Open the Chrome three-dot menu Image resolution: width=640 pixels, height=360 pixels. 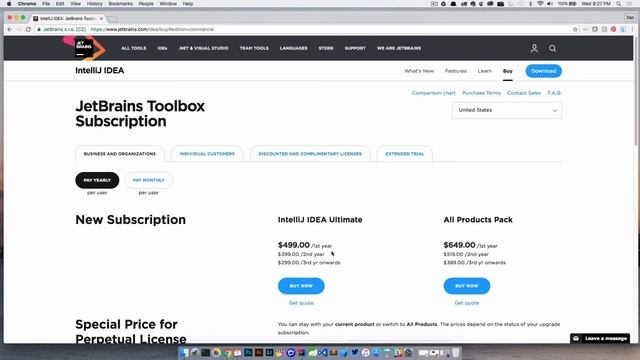[632, 29]
